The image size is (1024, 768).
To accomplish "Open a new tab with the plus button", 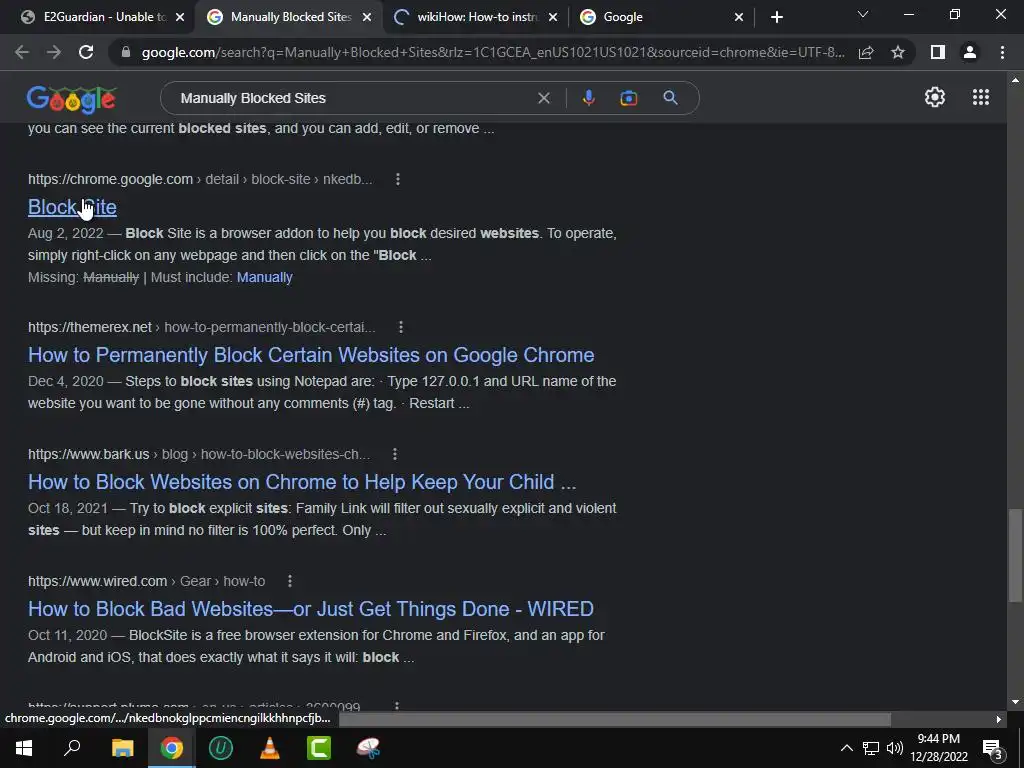I will click(776, 17).
